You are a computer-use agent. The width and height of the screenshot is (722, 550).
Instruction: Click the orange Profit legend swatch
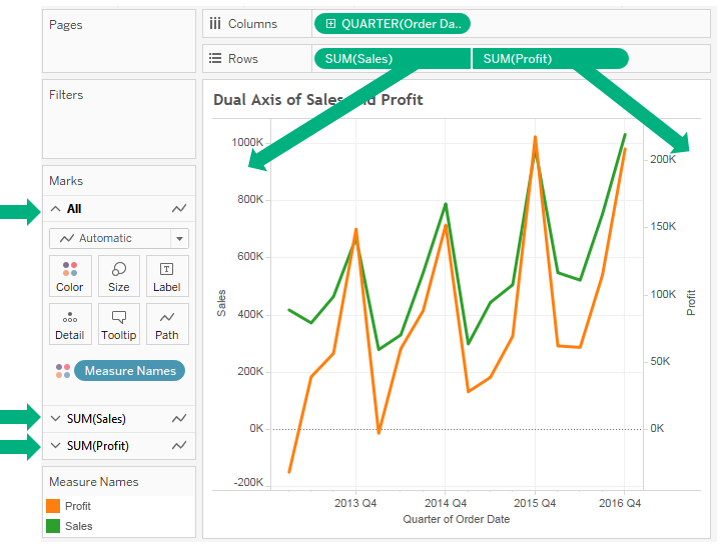coord(53,506)
